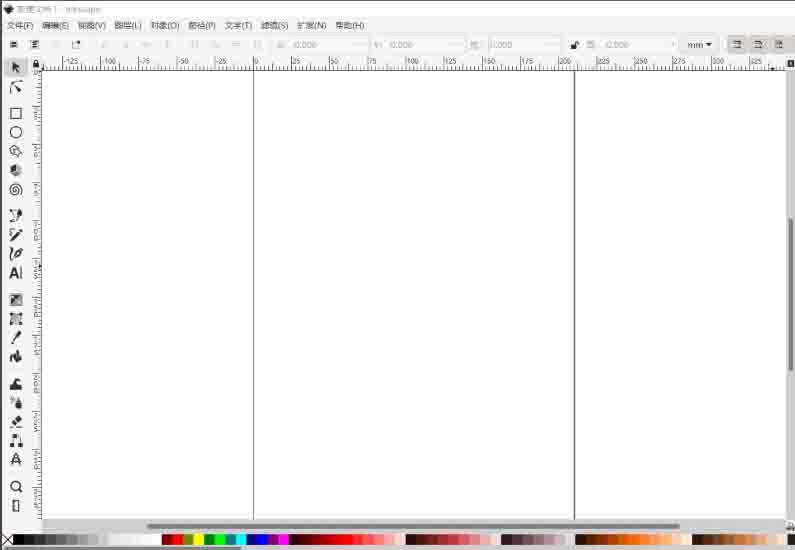Click Select All in All Layers icon

[x=34, y=45]
